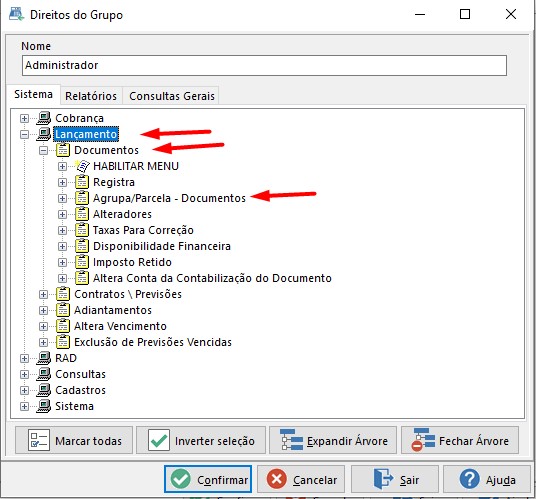Expand the Alteradores node

point(62,215)
